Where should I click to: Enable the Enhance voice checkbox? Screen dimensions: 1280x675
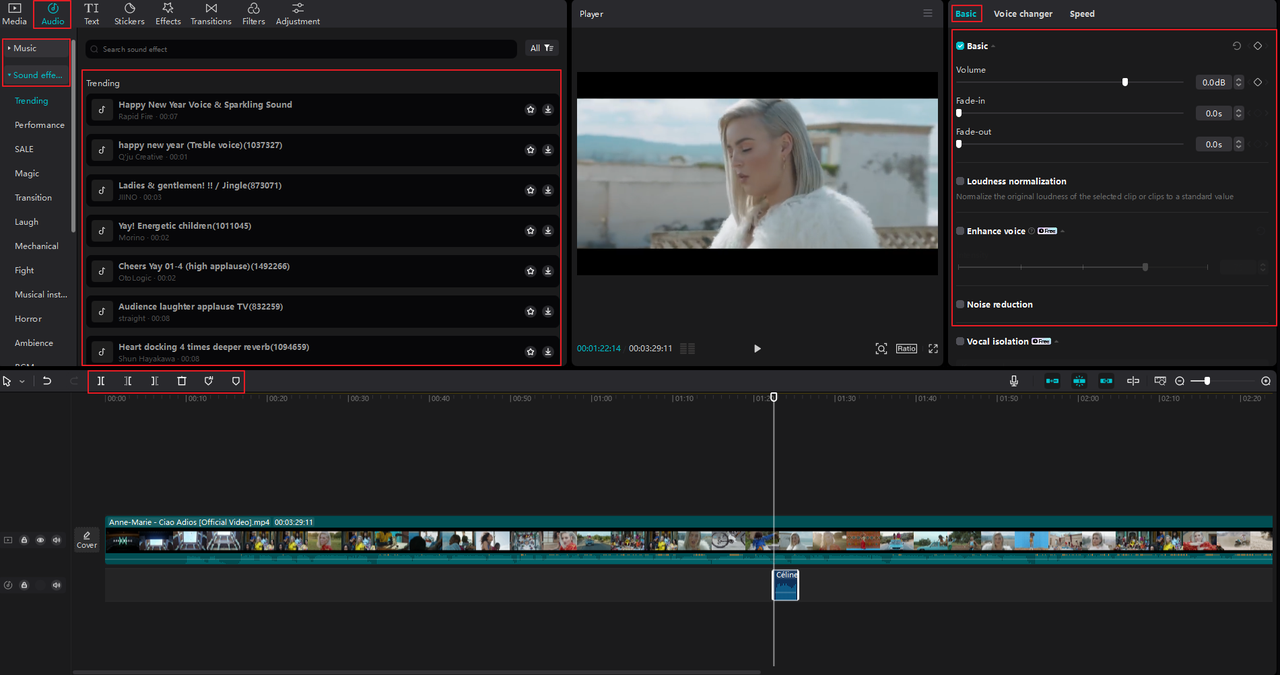(960, 231)
